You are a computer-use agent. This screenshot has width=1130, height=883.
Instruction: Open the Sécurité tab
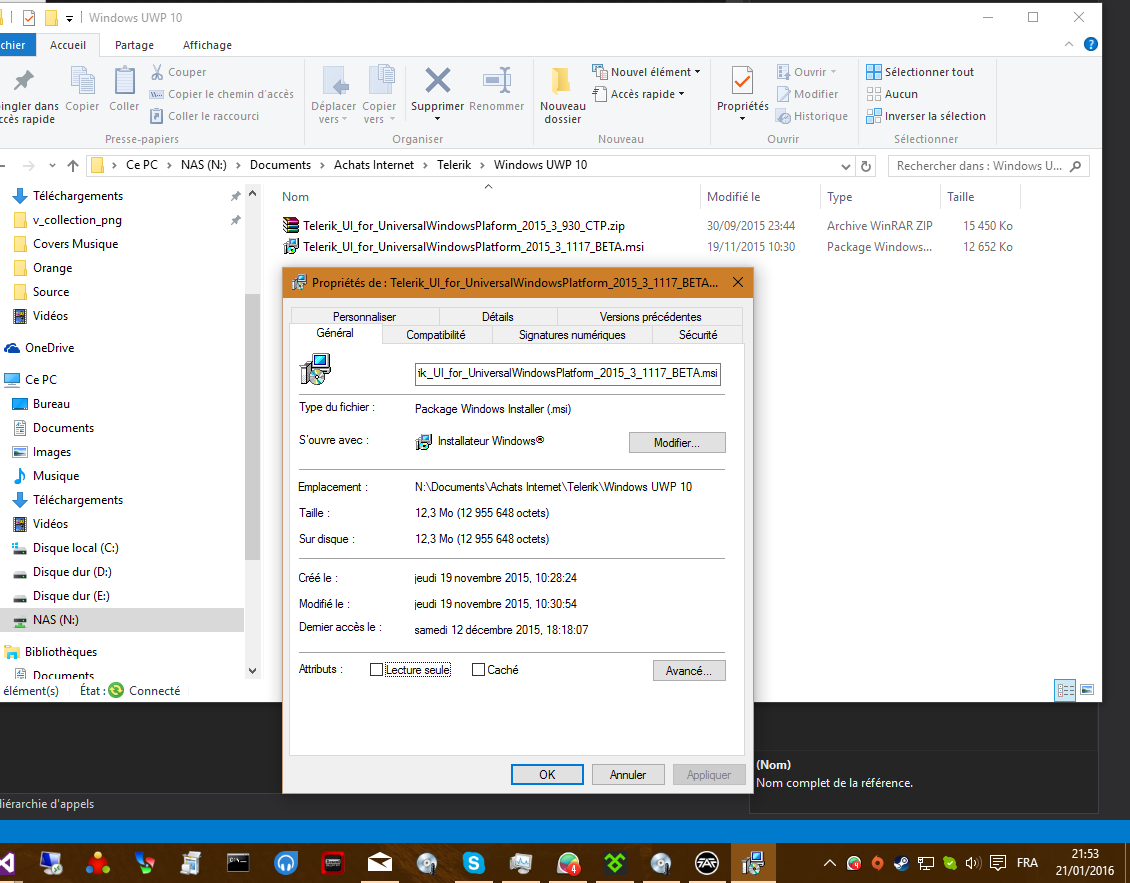[698, 334]
